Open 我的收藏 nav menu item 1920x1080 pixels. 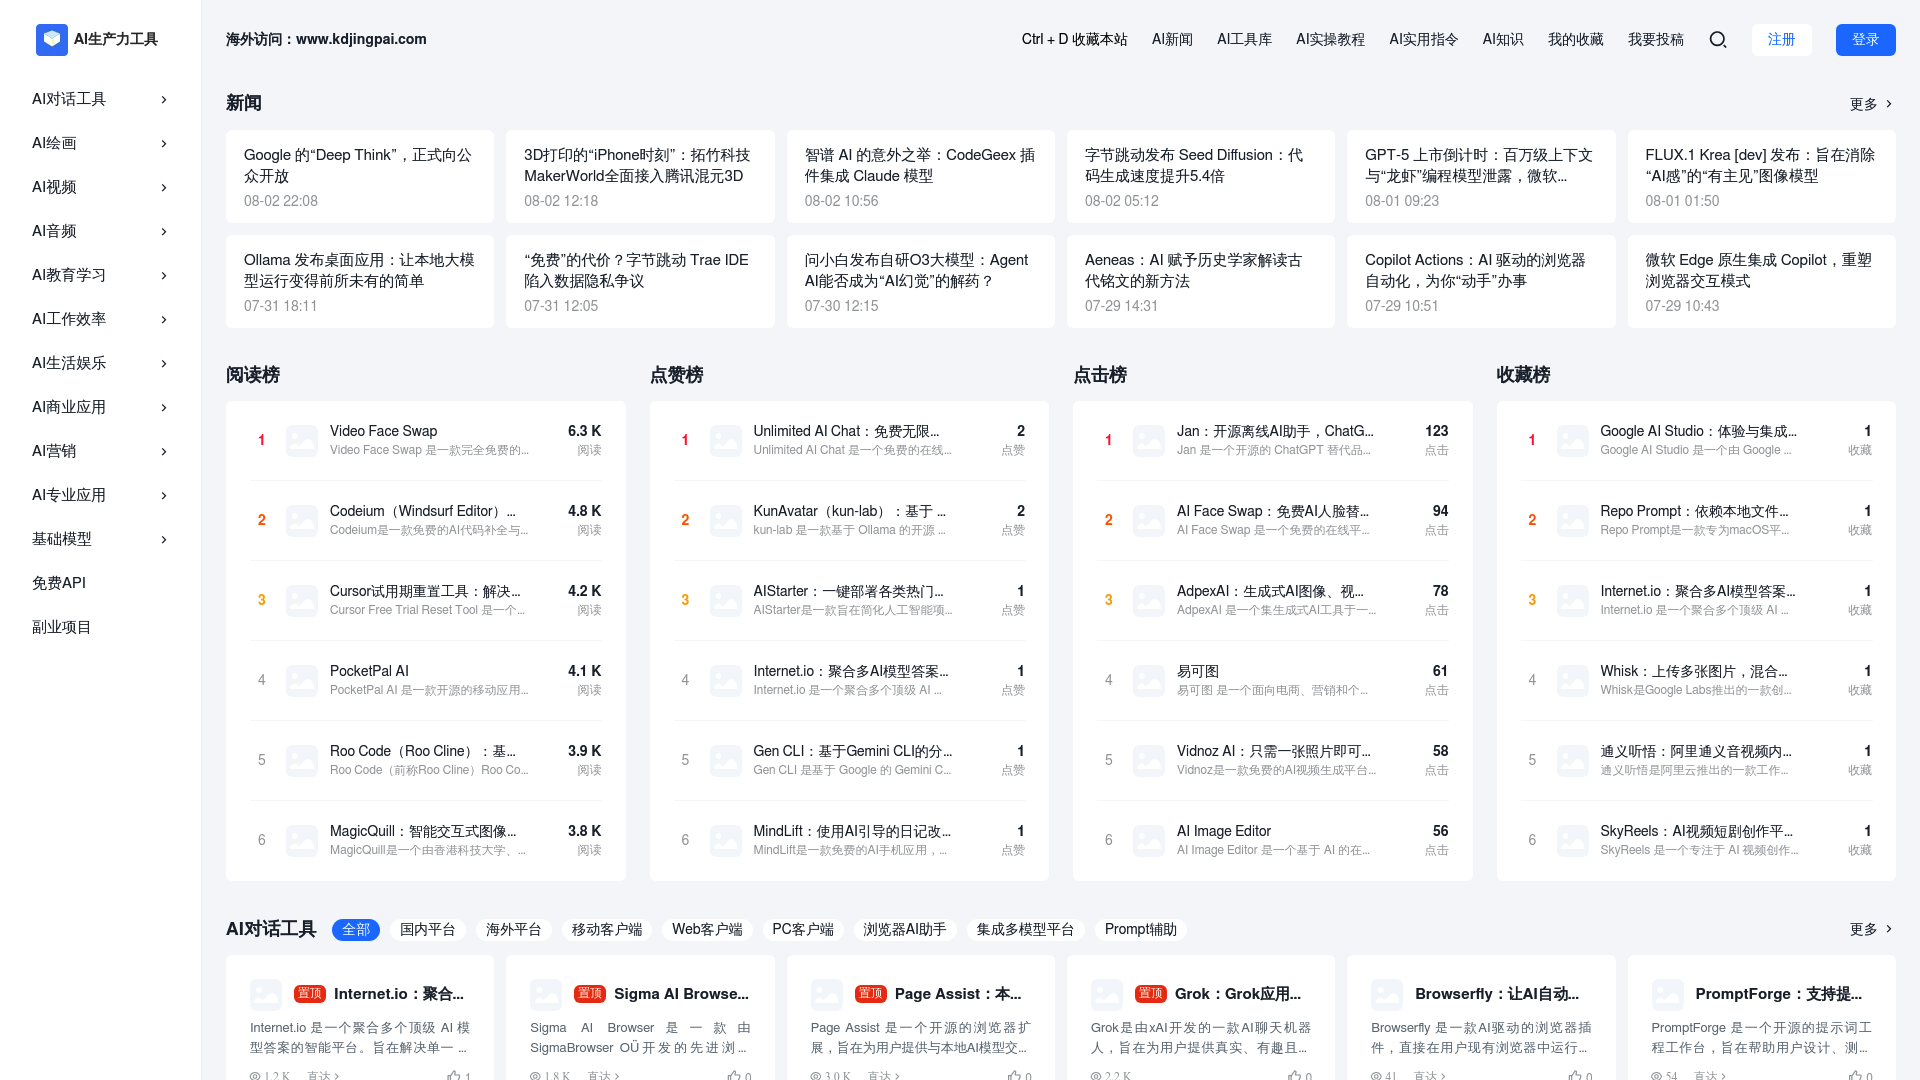(1576, 40)
